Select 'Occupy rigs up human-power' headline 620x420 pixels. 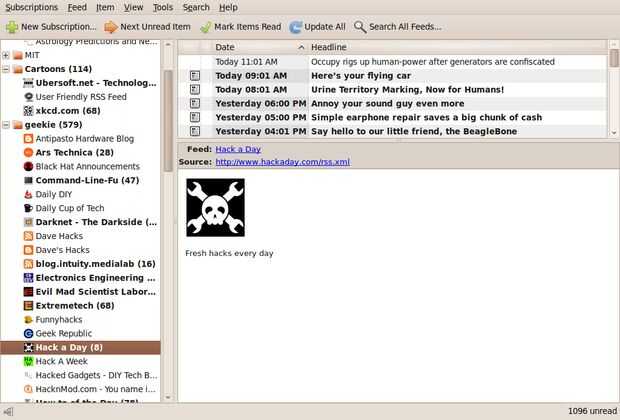pos(433,62)
